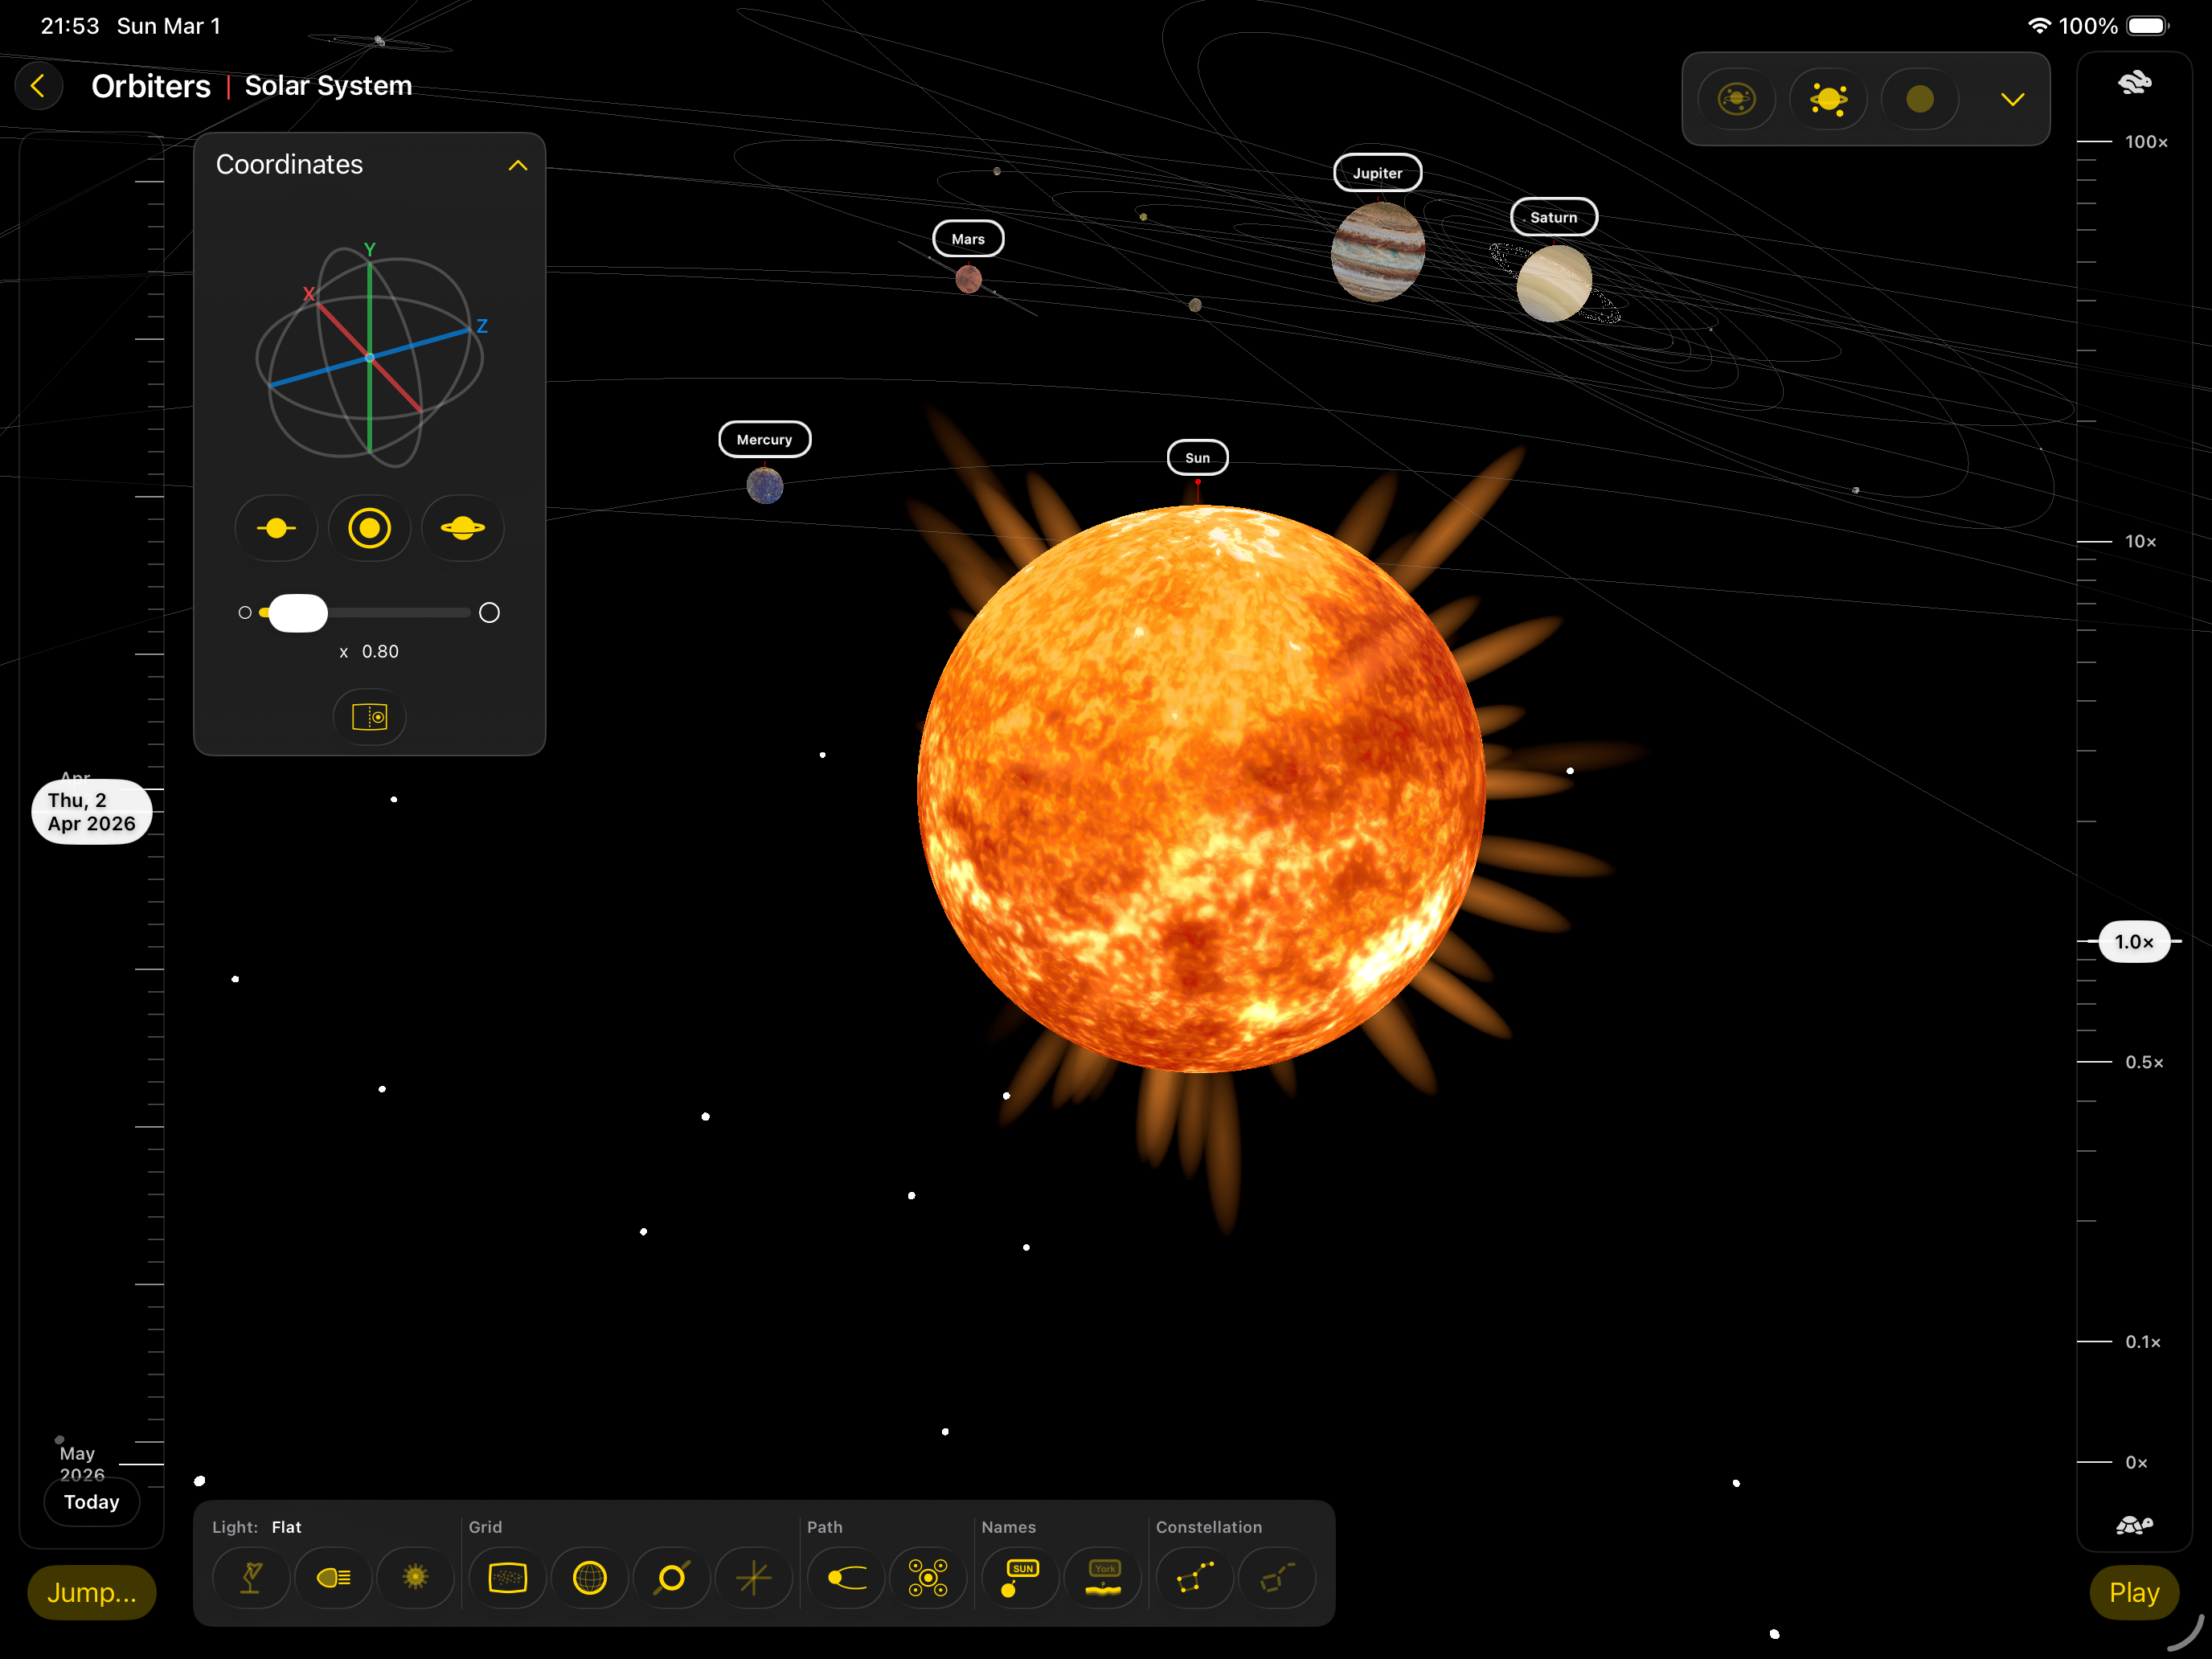The height and width of the screenshot is (1659, 2212).
Task: Toggle Sun name labels on planets
Action: [1020, 1578]
